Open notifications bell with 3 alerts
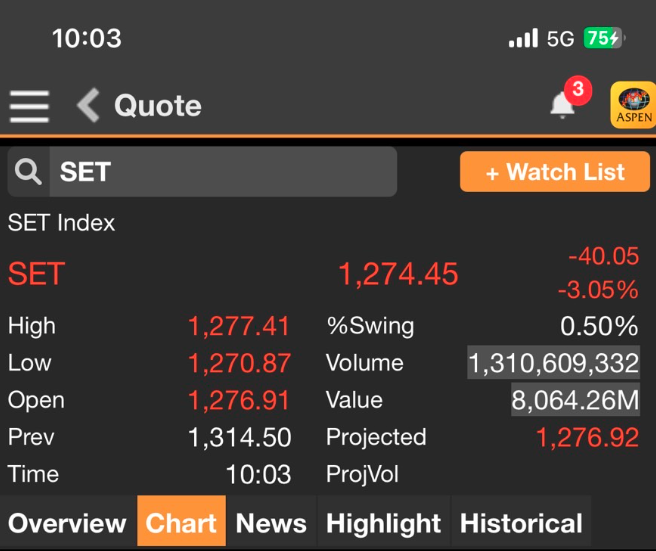This screenshot has height=551, width=656. pyautogui.click(x=563, y=104)
